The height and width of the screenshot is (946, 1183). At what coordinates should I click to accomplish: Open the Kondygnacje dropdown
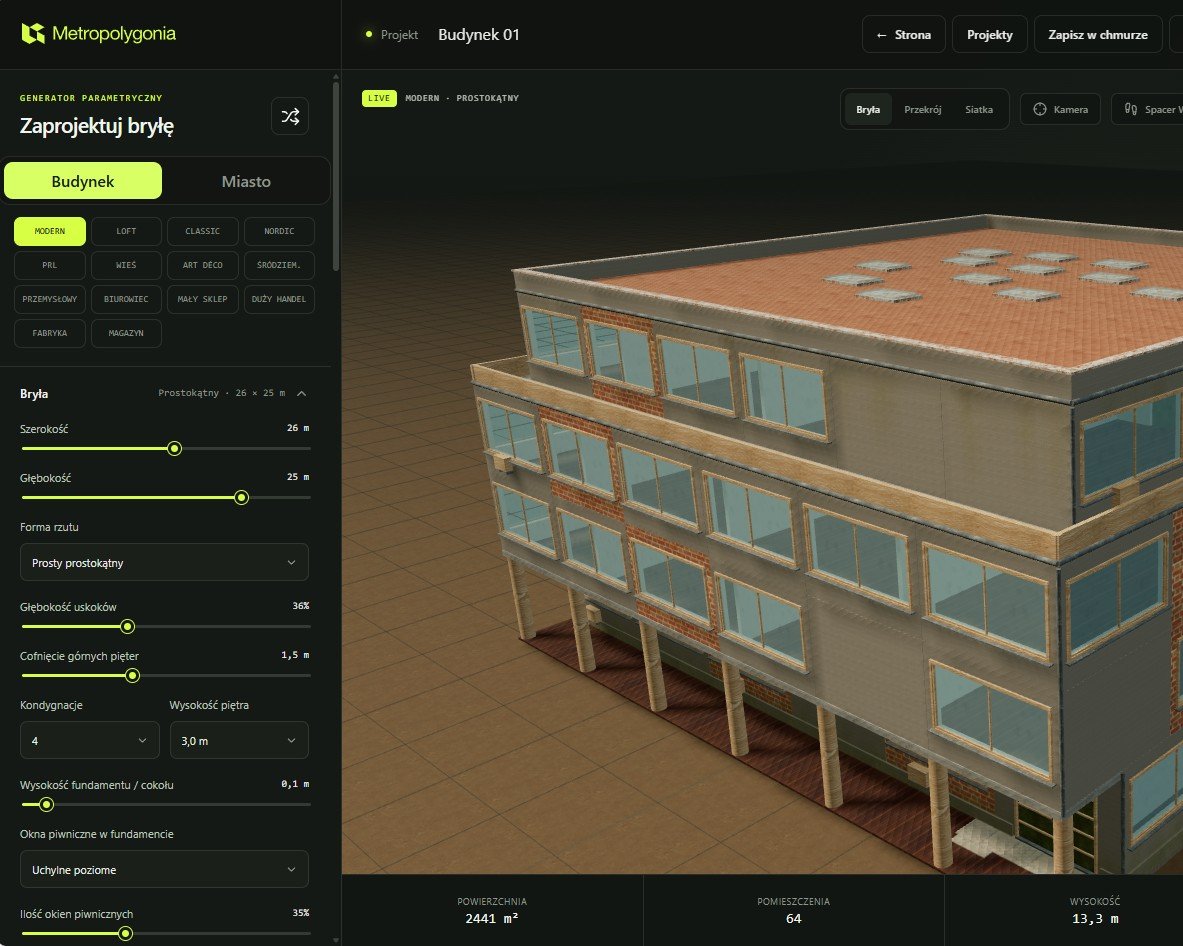coord(90,741)
